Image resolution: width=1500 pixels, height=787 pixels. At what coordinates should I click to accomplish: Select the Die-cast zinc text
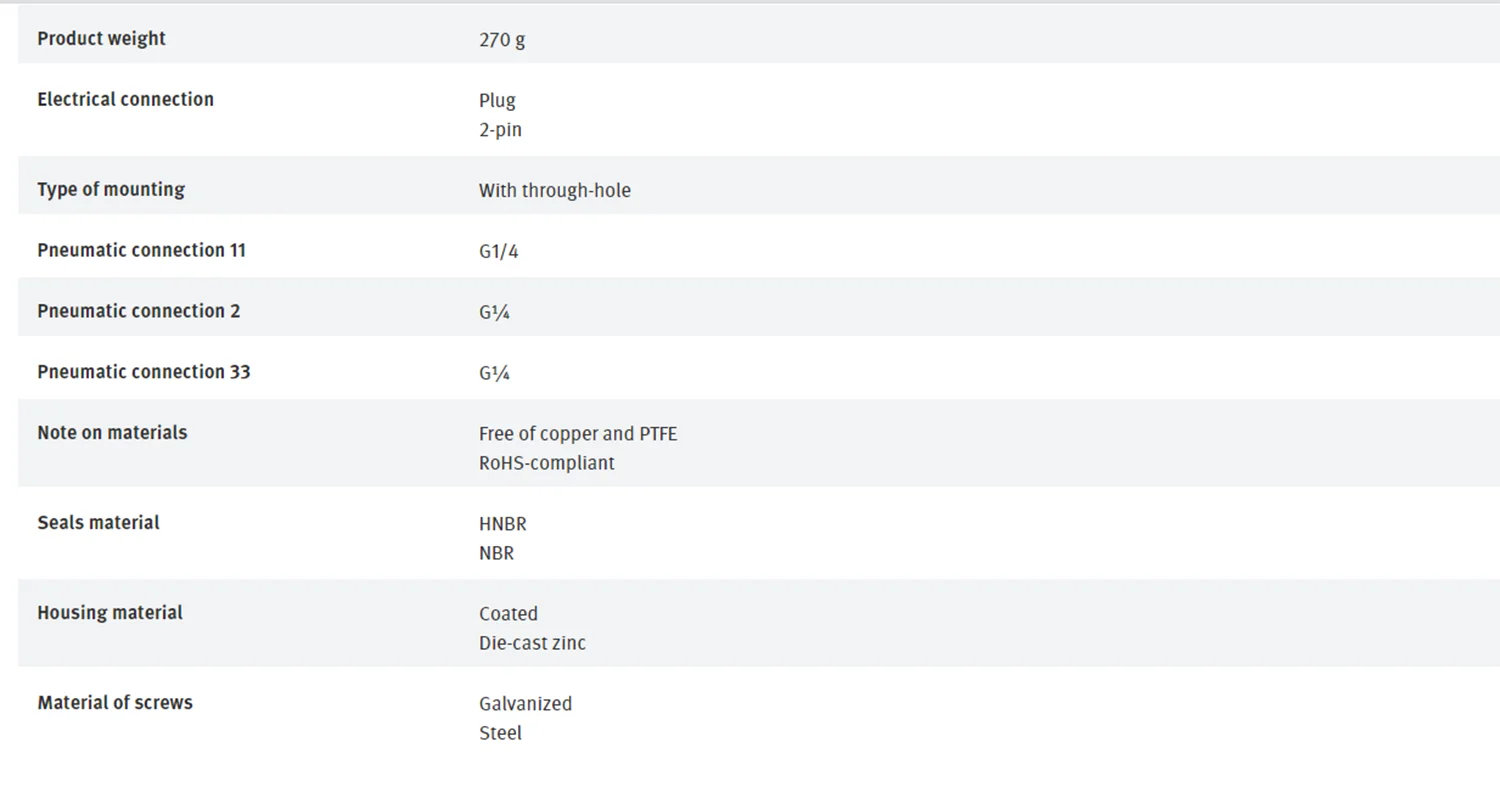coord(532,643)
